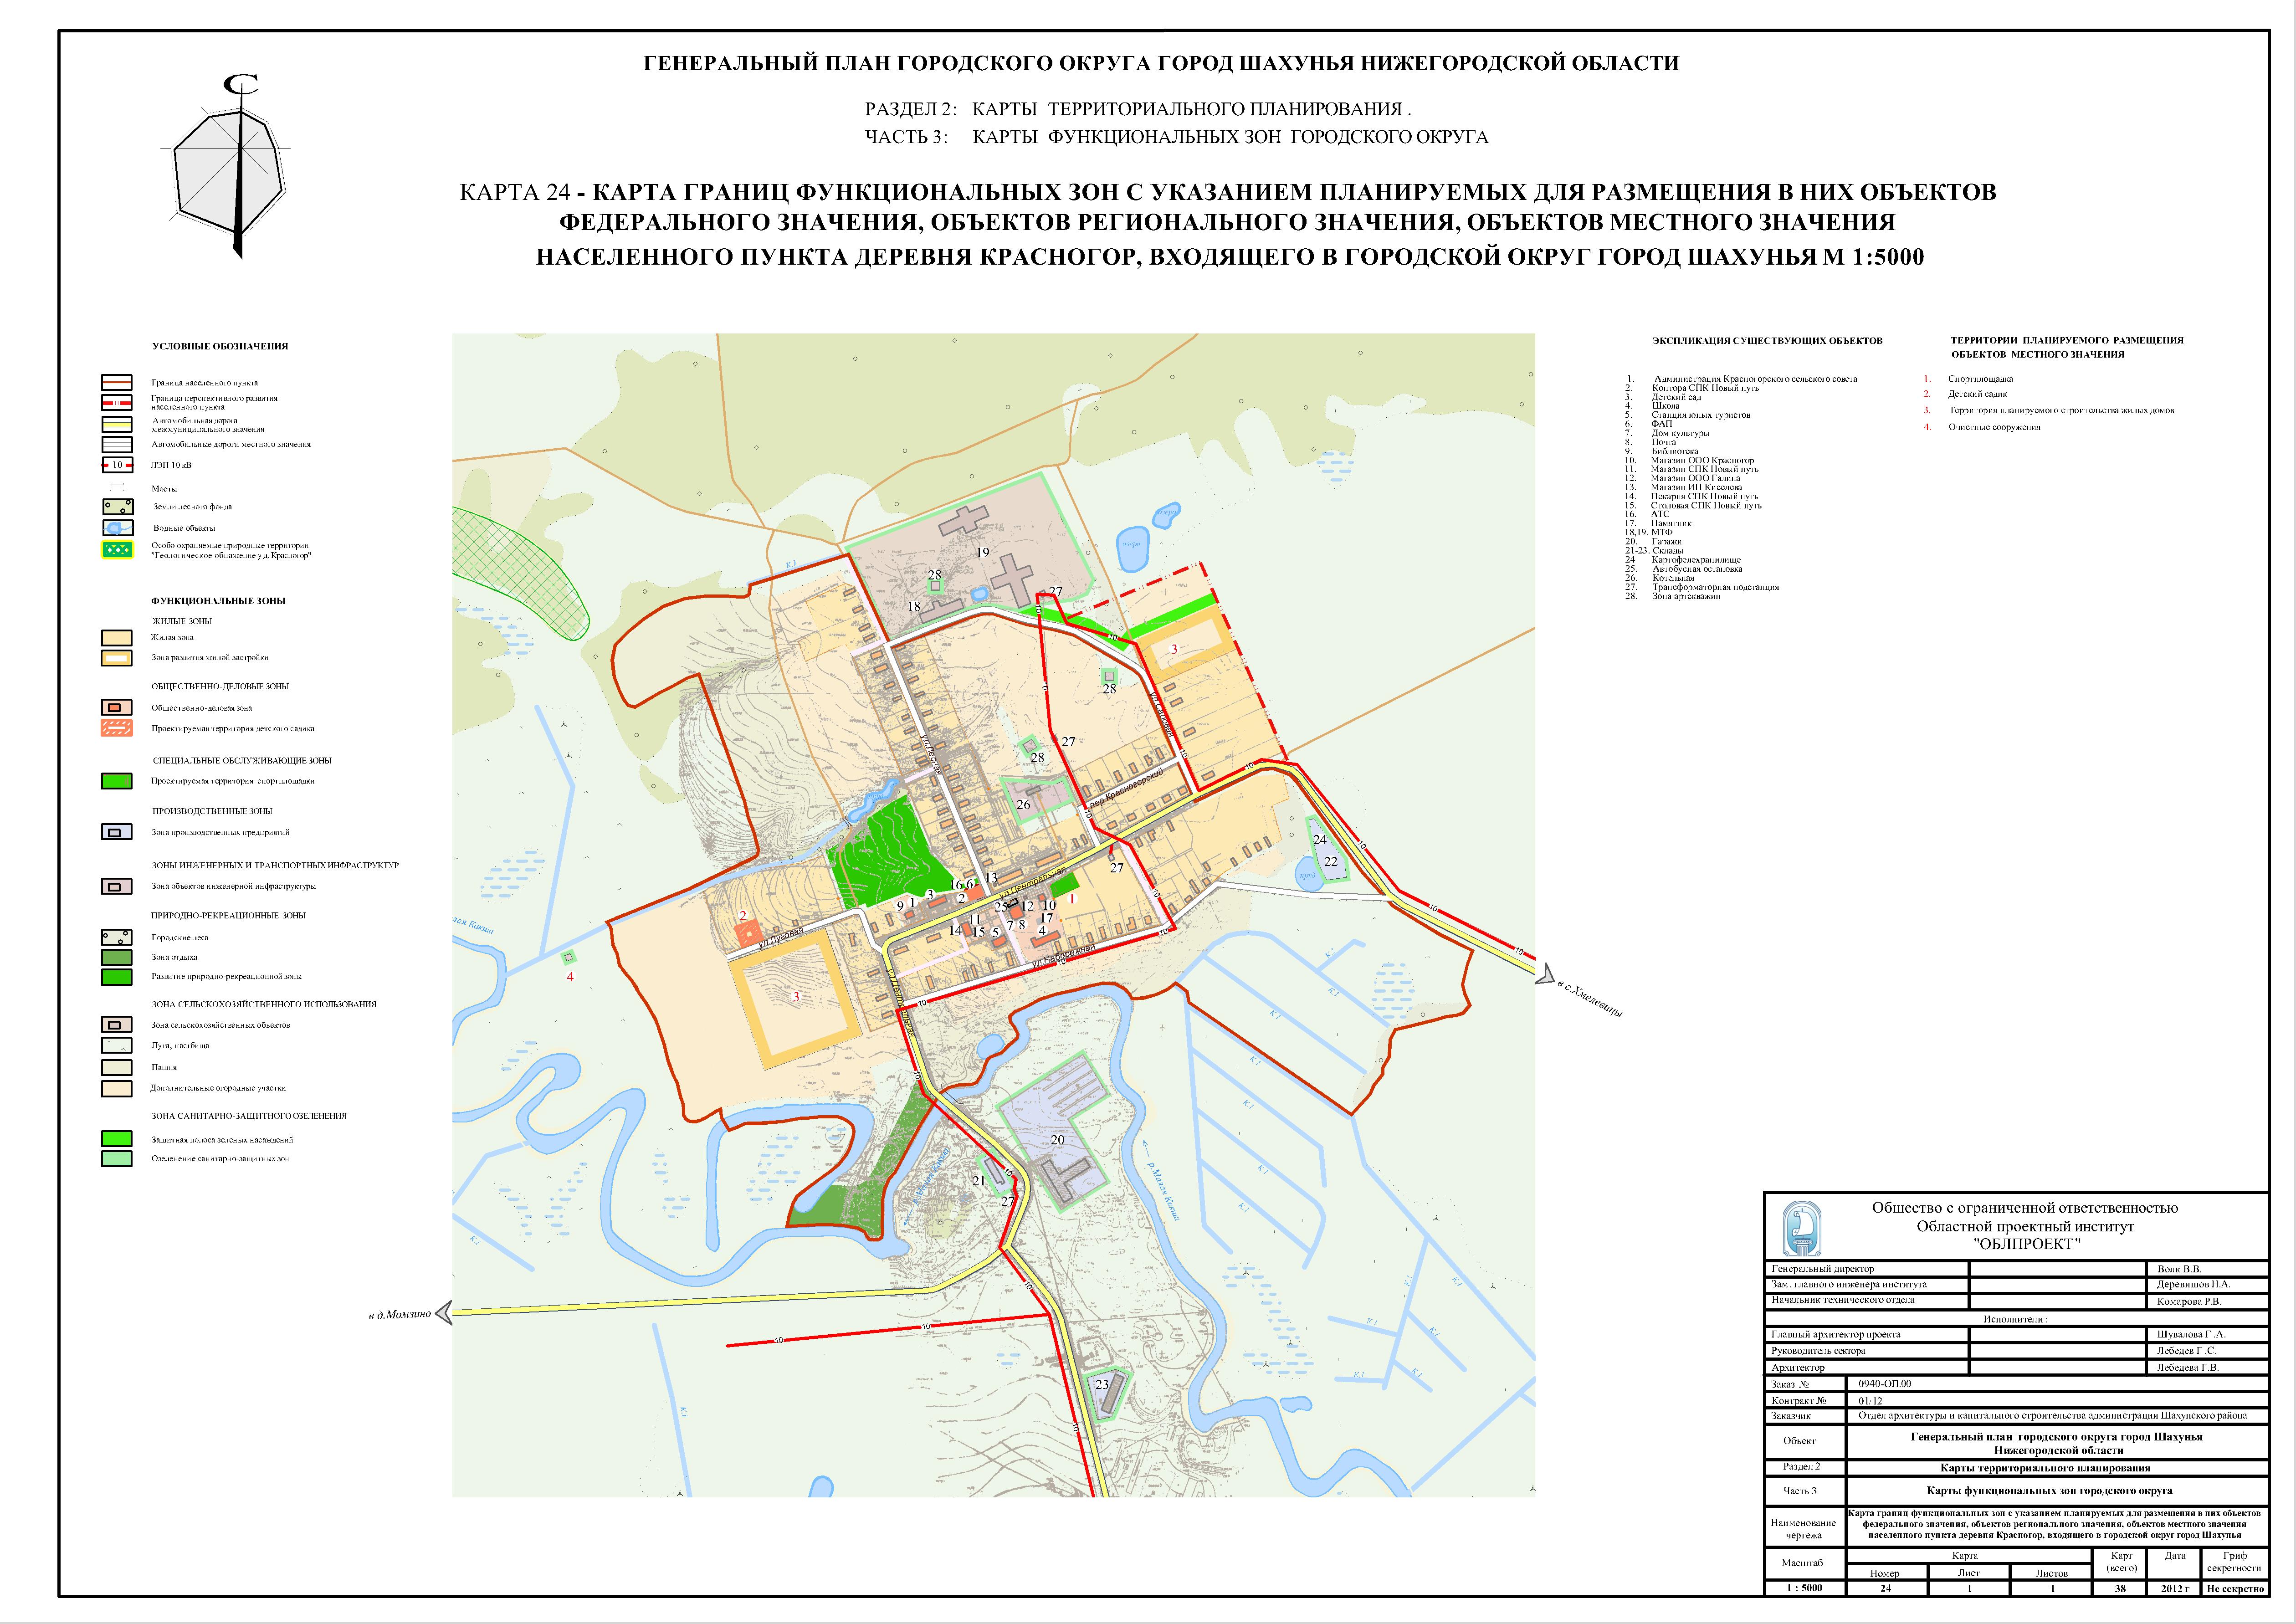This screenshot has height=1624, width=2296.
Task: Click the ОБЛПРОЕКТ institute logo
Action: click(1802, 1228)
